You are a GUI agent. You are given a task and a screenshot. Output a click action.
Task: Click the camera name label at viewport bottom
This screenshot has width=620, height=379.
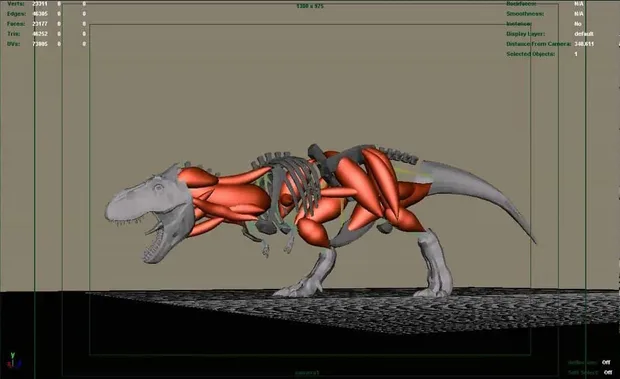pyautogui.click(x=307, y=373)
